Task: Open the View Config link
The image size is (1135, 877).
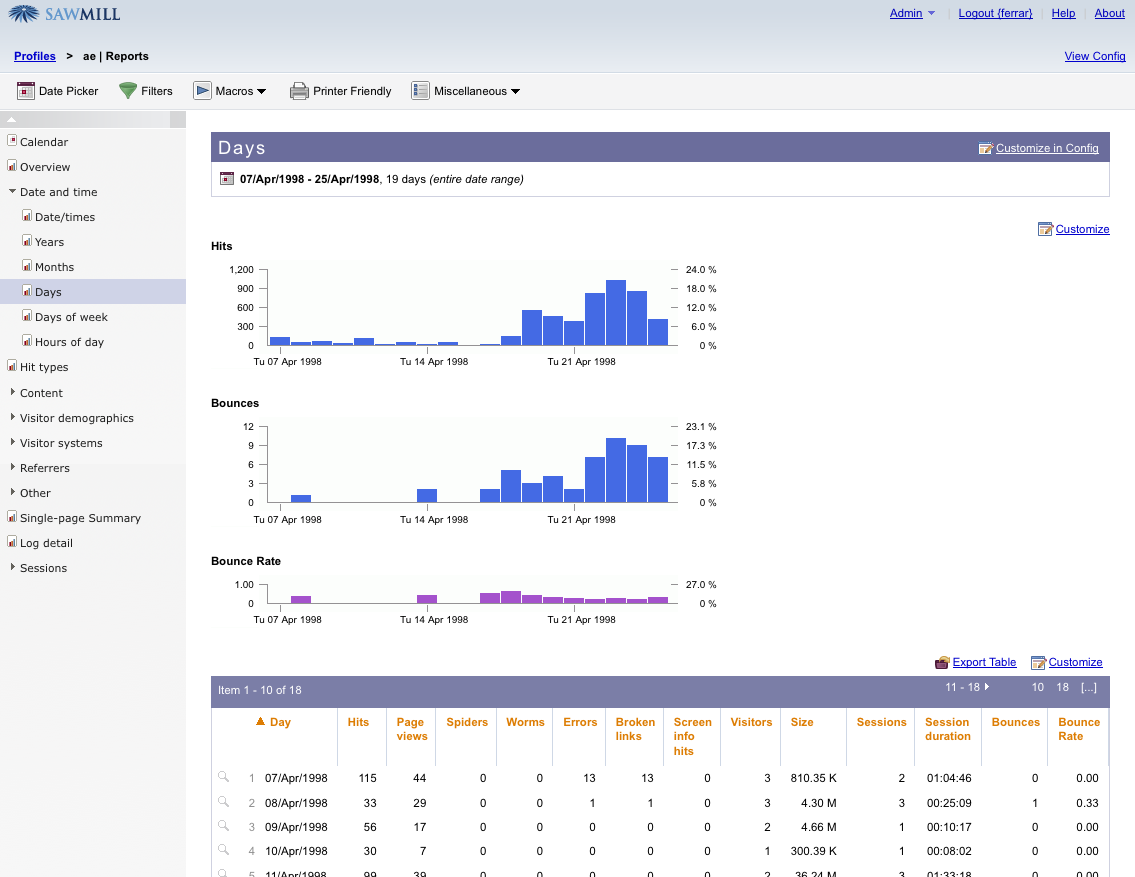Action: click(x=1095, y=56)
